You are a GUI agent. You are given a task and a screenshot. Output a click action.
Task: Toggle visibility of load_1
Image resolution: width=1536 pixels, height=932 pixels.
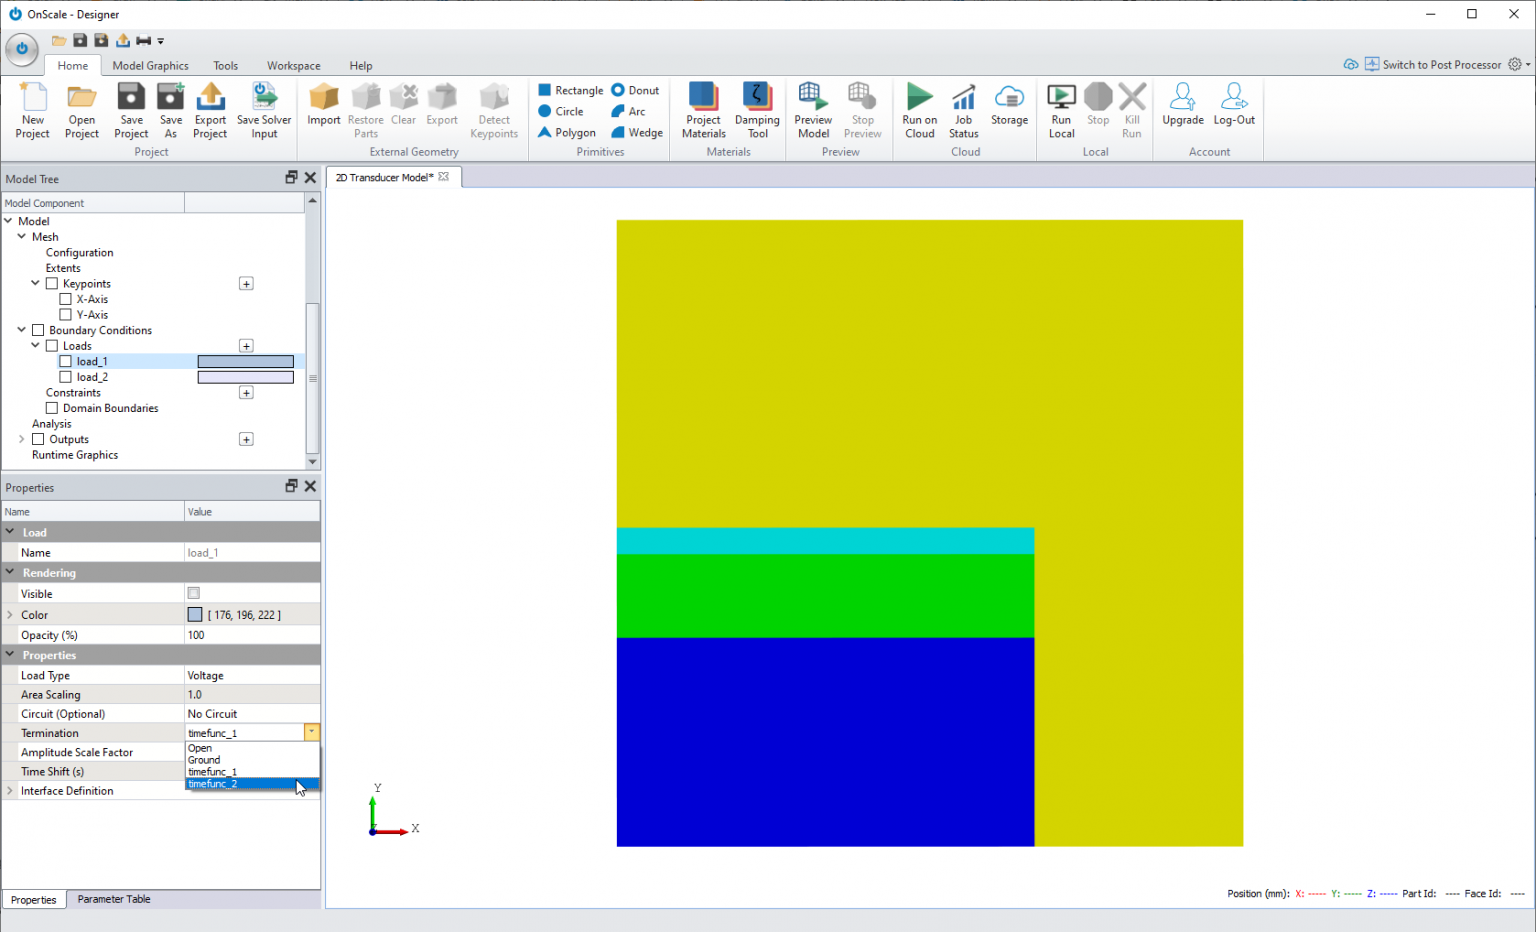coord(64,361)
